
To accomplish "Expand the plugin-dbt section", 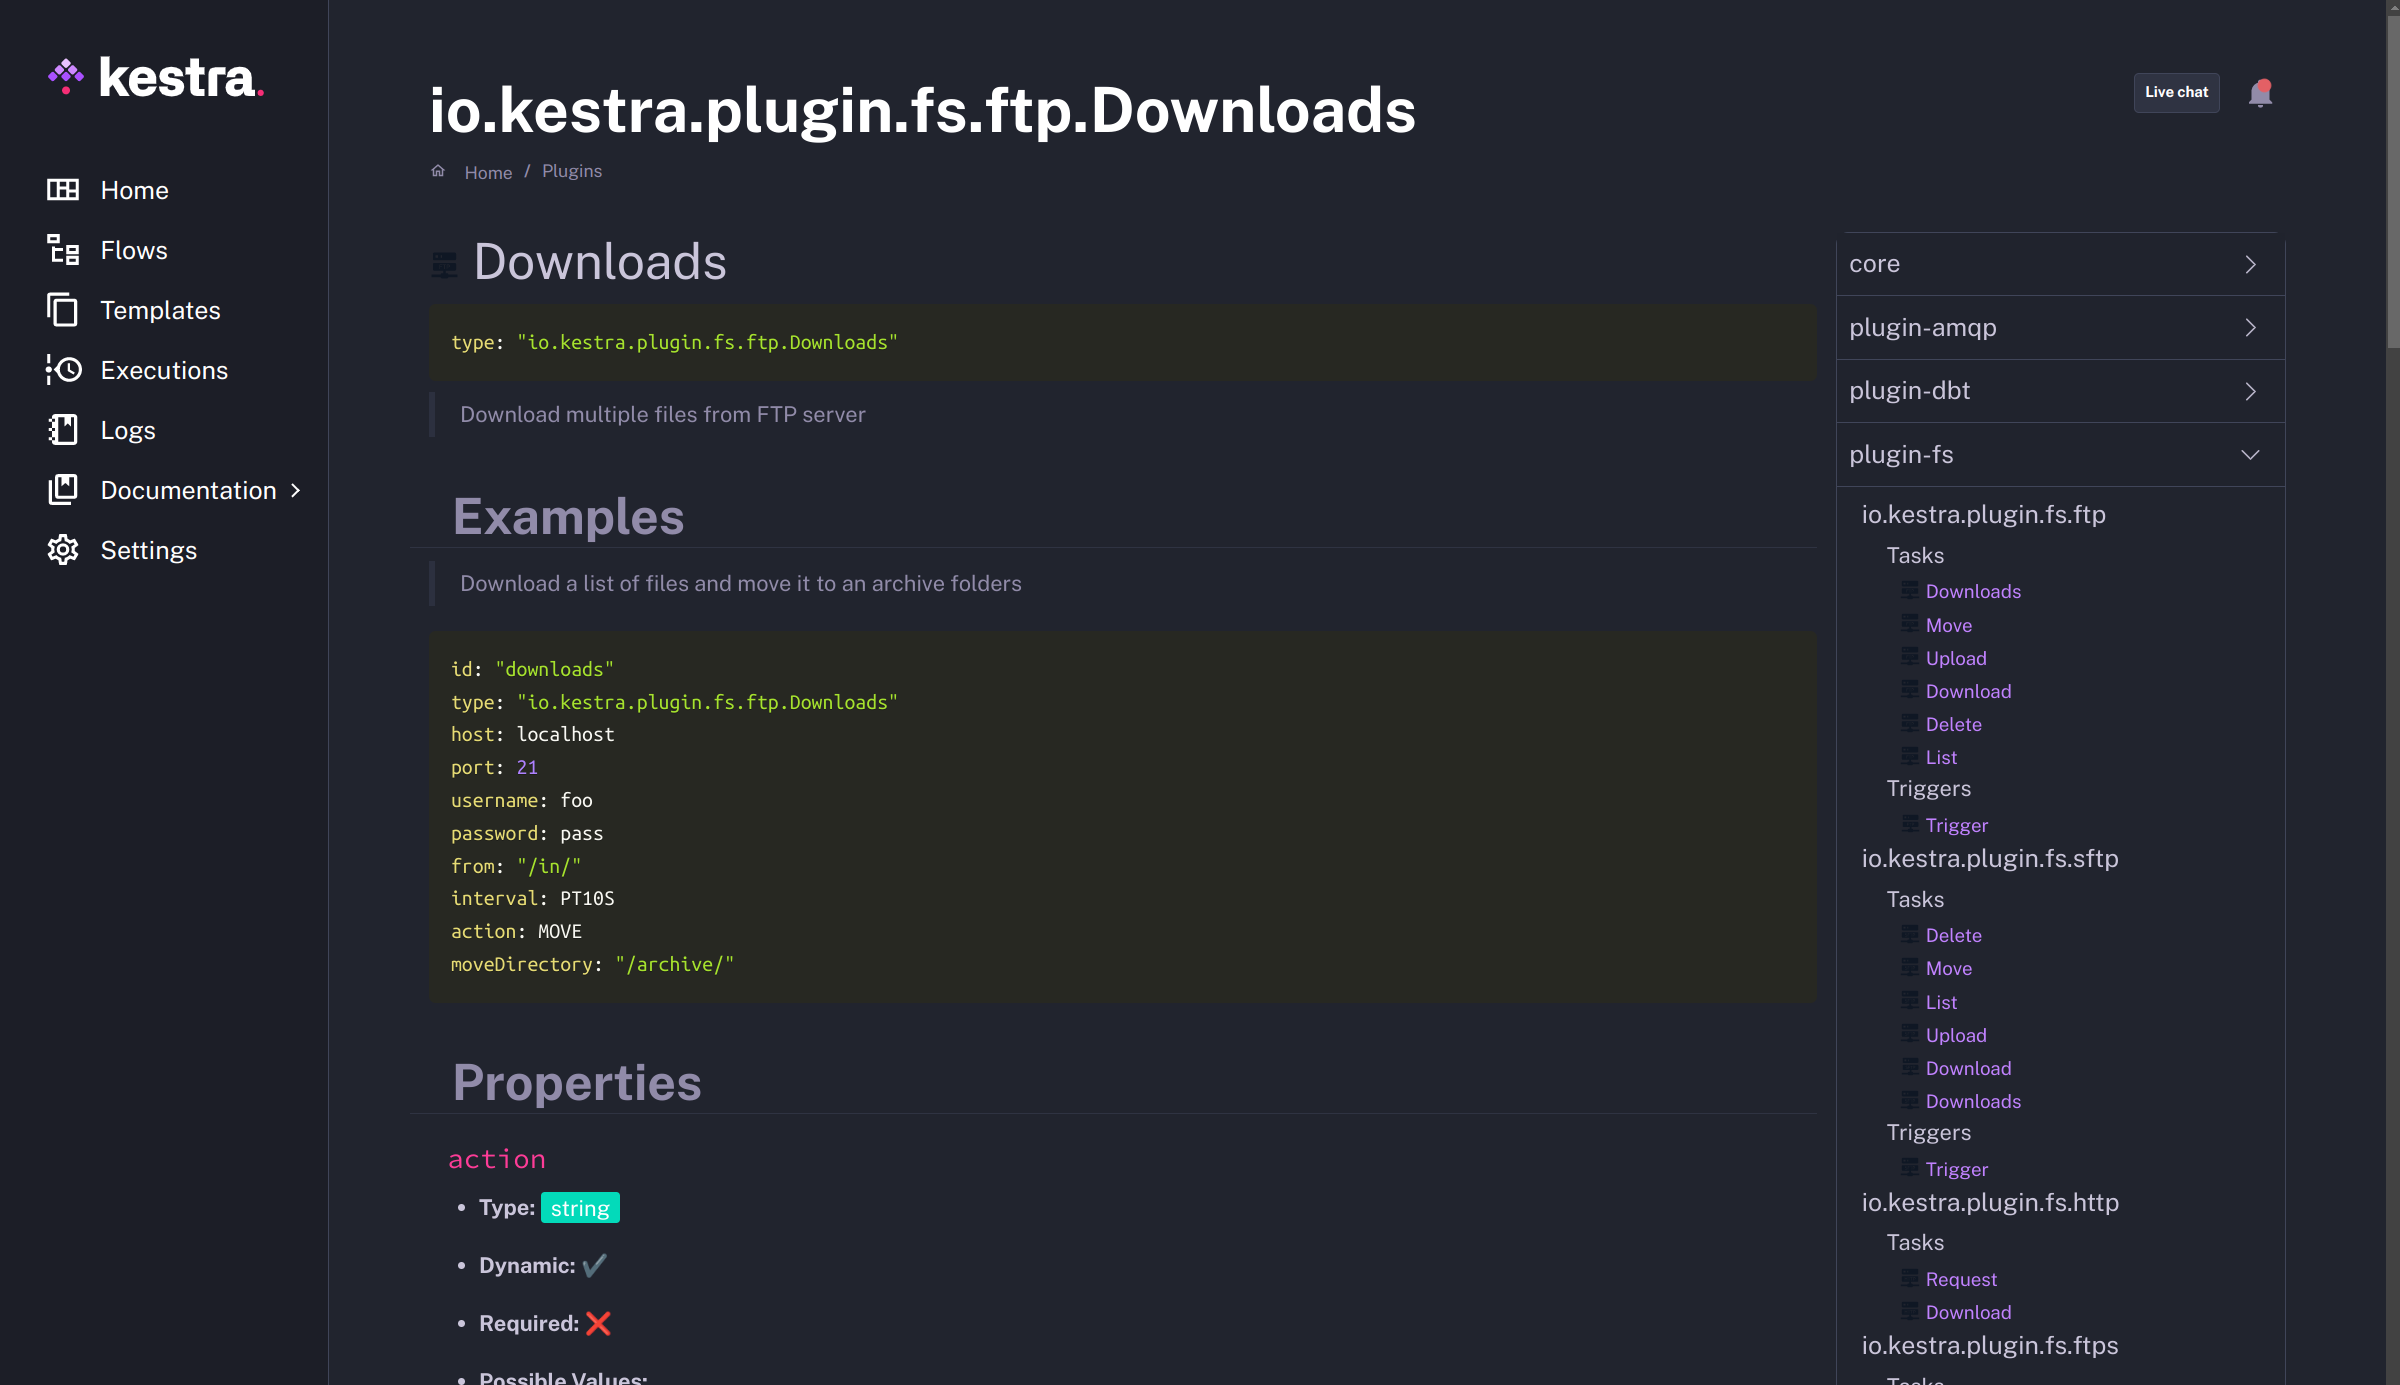I will (x=2061, y=391).
